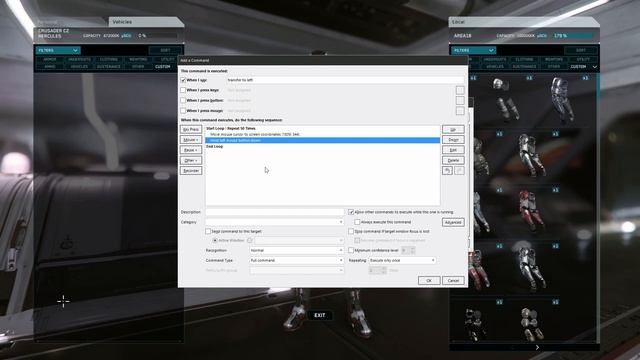Click the redo arrow icon below Delete

(x=459, y=171)
